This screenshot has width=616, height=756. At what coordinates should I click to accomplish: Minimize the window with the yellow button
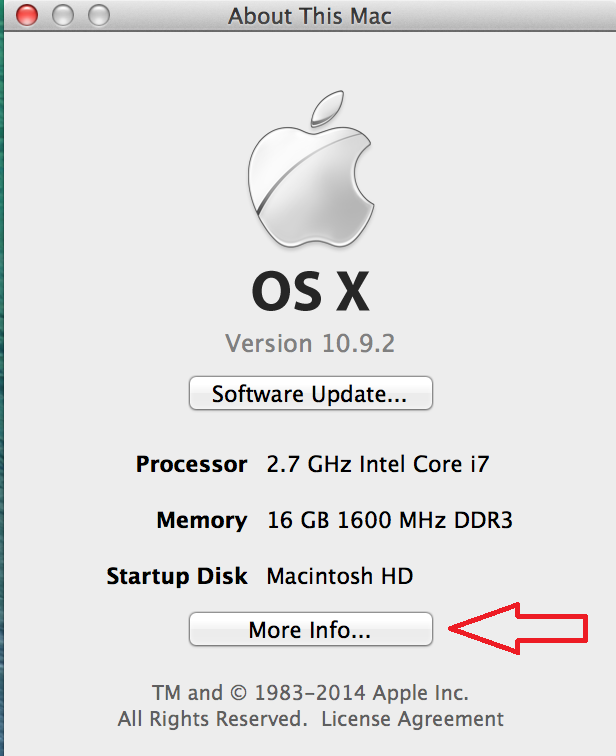(63, 16)
